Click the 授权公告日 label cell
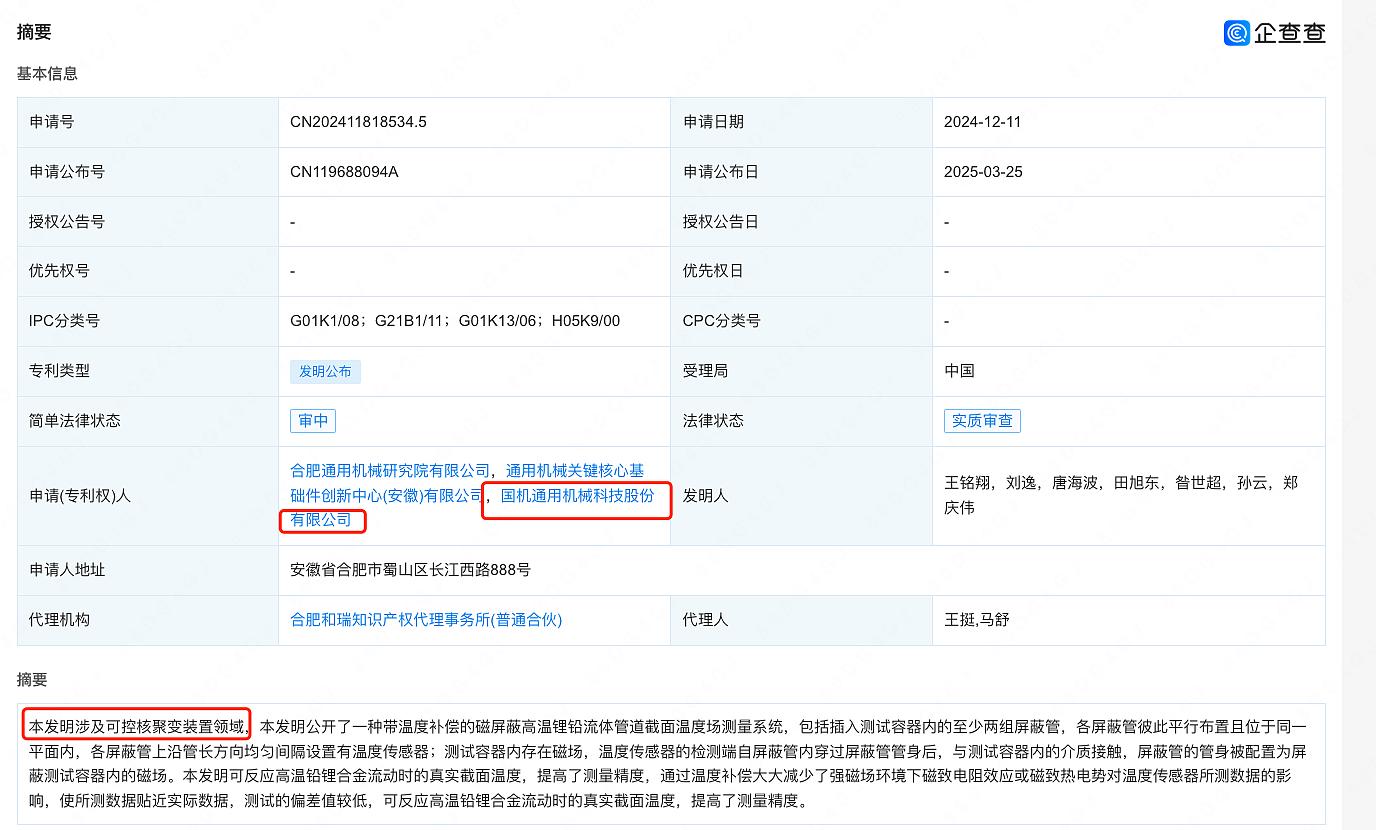The width and height of the screenshot is (1376, 830). click(x=801, y=221)
